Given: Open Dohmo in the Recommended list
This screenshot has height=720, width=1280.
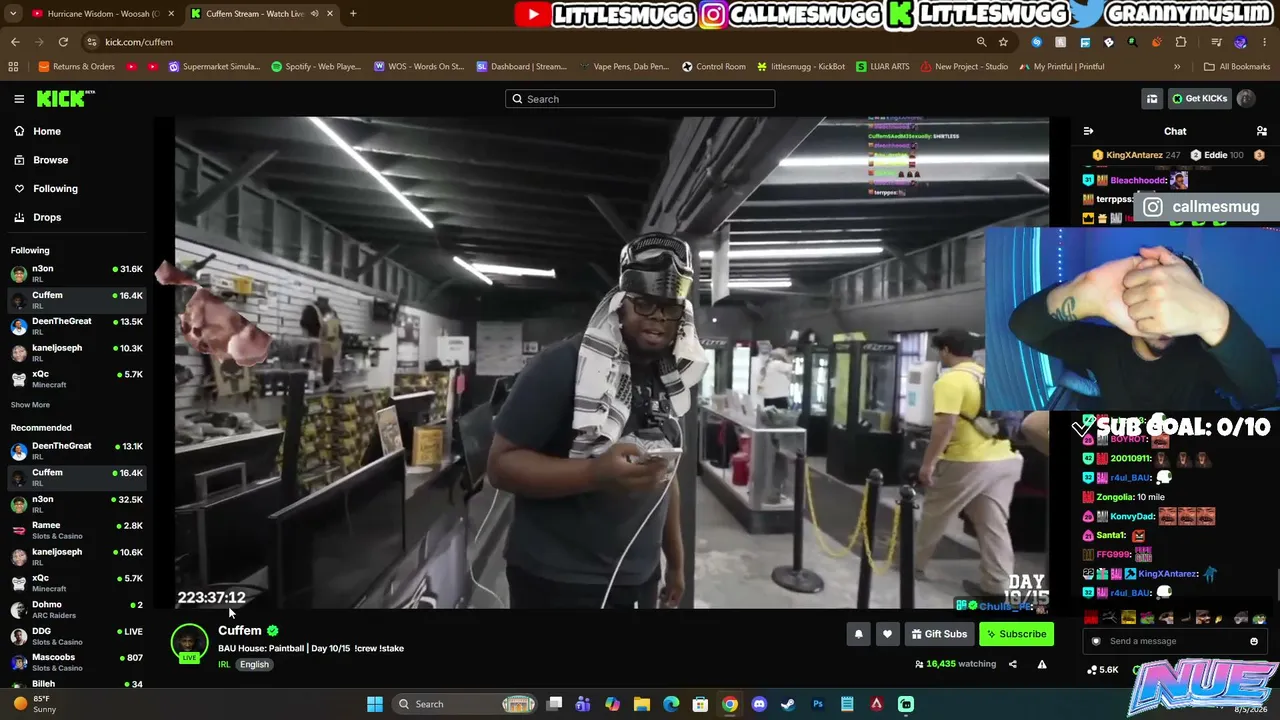Looking at the screenshot, I should click(76, 609).
